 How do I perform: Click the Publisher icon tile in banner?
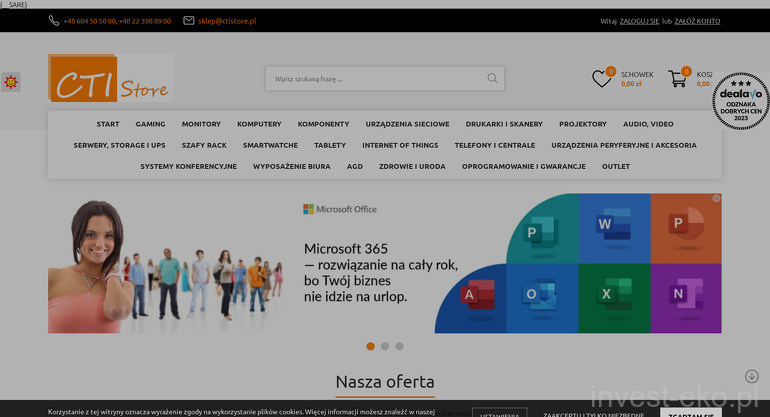pyautogui.click(x=543, y=229)
